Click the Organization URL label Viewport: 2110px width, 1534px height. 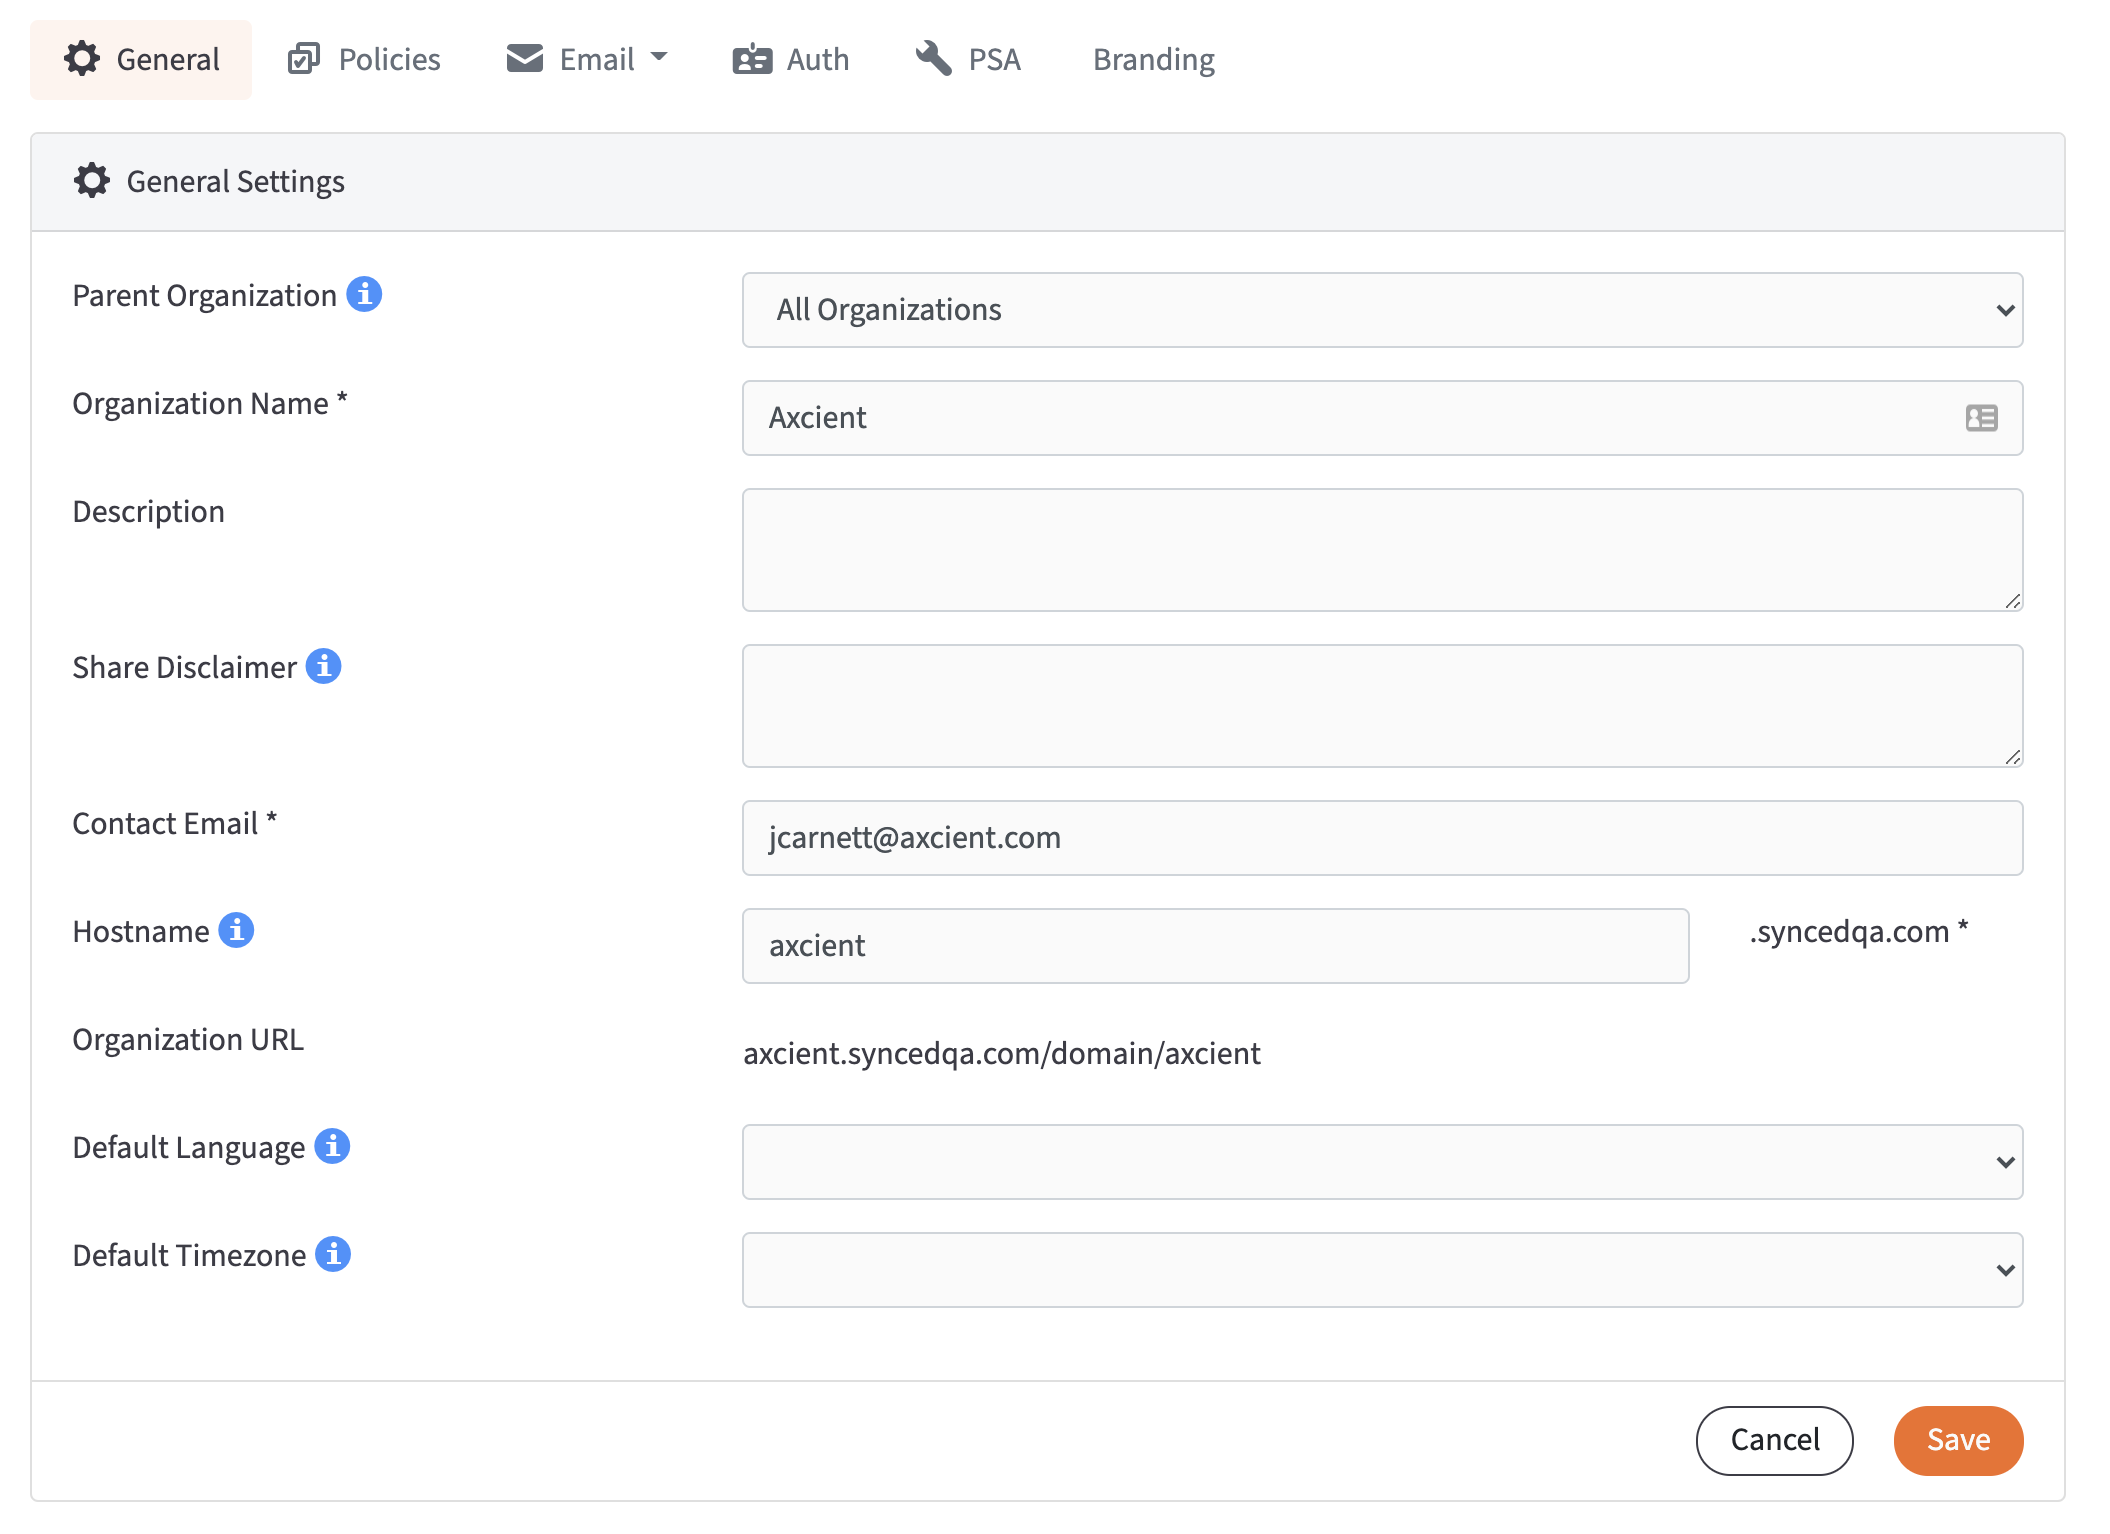(x=188, y=1039)
